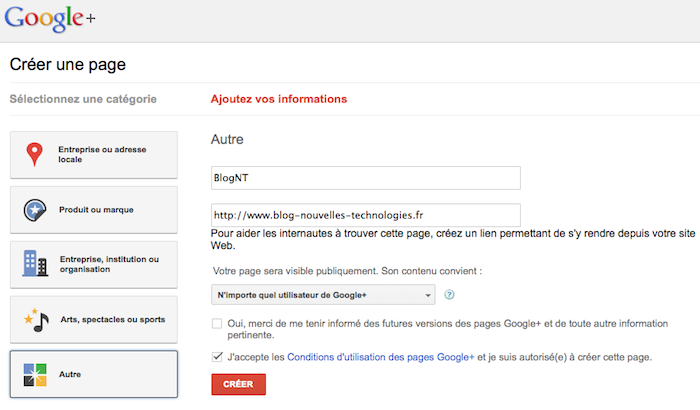Select the Produit ou marque label

pos(96,210)
